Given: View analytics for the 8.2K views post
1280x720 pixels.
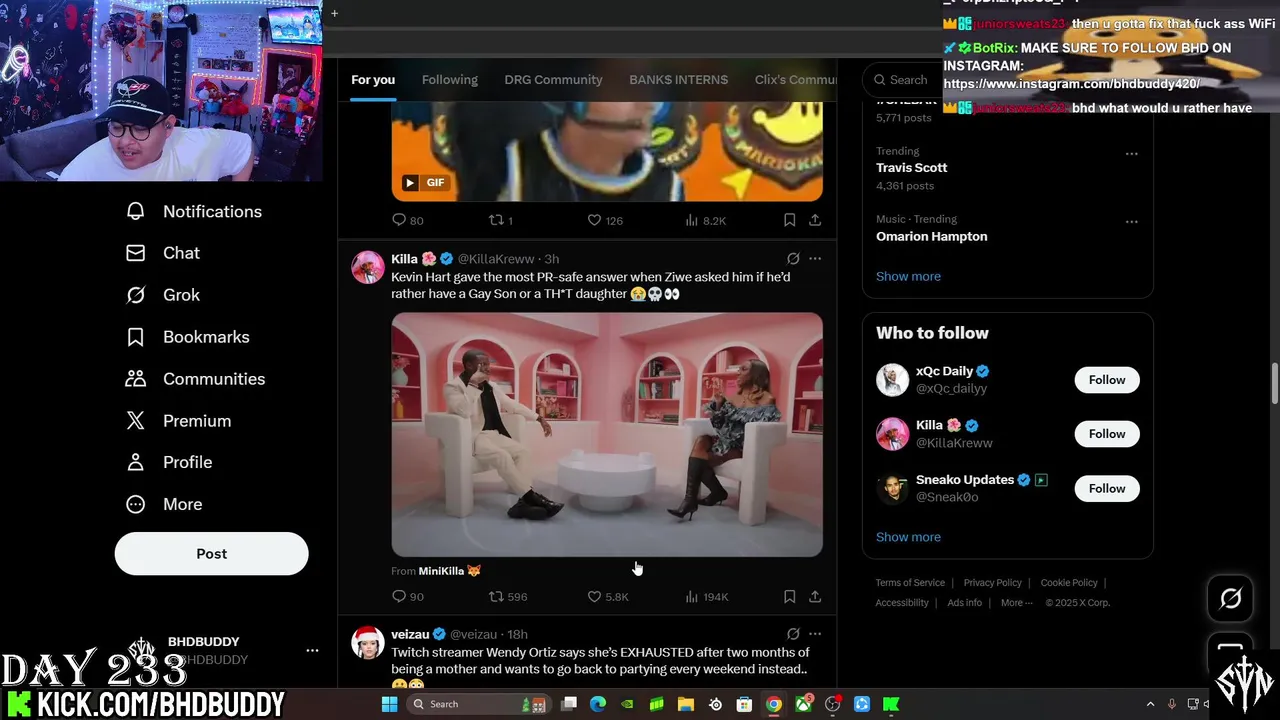Looking at the screenshot, I should click(x=705, y=220).
